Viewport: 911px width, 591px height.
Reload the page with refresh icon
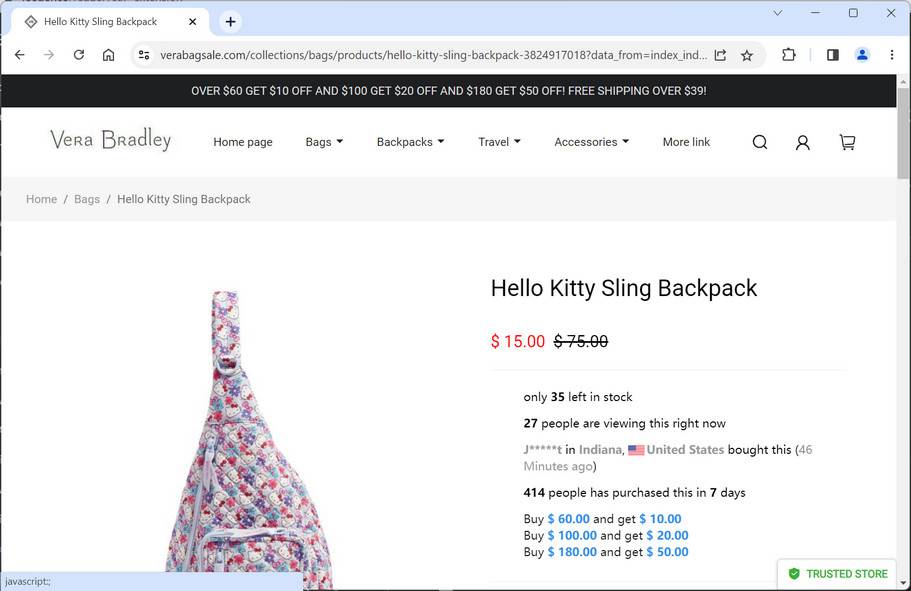(79, 55)
